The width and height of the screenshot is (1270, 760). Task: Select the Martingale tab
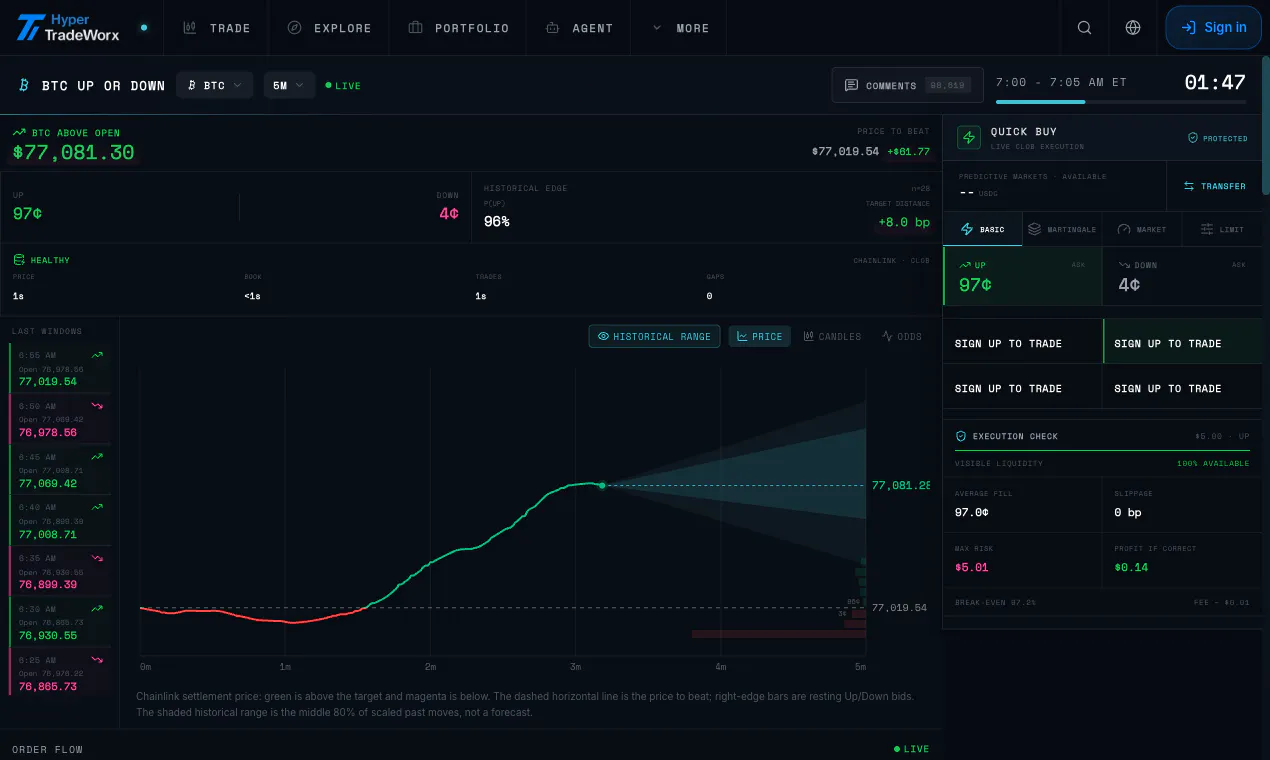[1062, 229]
